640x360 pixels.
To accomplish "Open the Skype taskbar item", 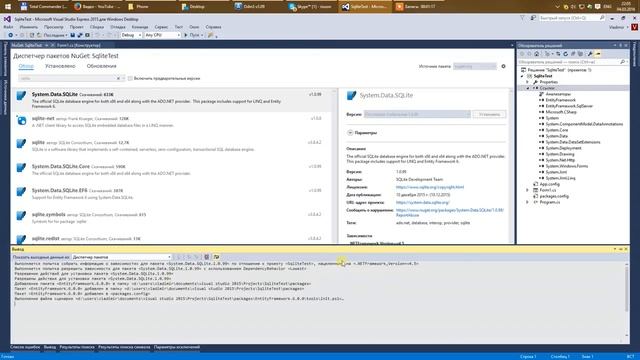I will [311, 7].
